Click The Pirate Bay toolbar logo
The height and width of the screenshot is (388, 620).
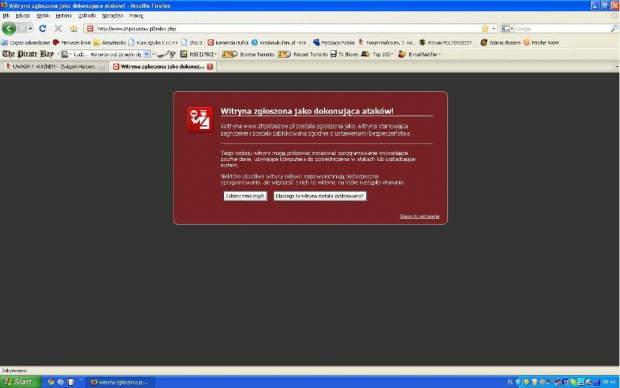click(x=28, y=54)
